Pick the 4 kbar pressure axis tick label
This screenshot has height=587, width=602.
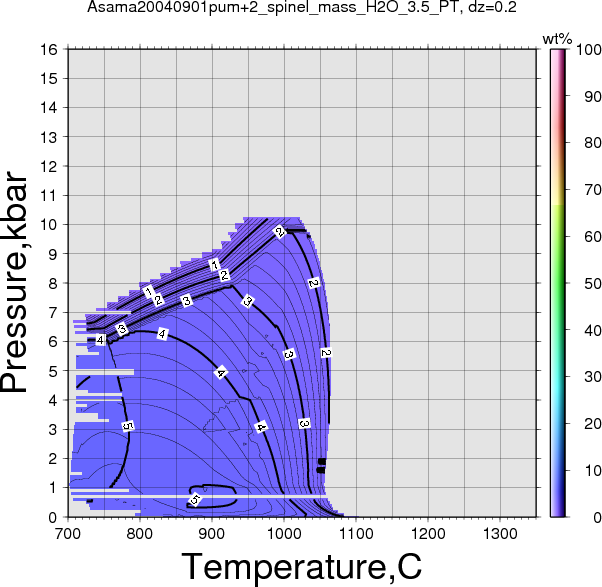click(53, 400)
